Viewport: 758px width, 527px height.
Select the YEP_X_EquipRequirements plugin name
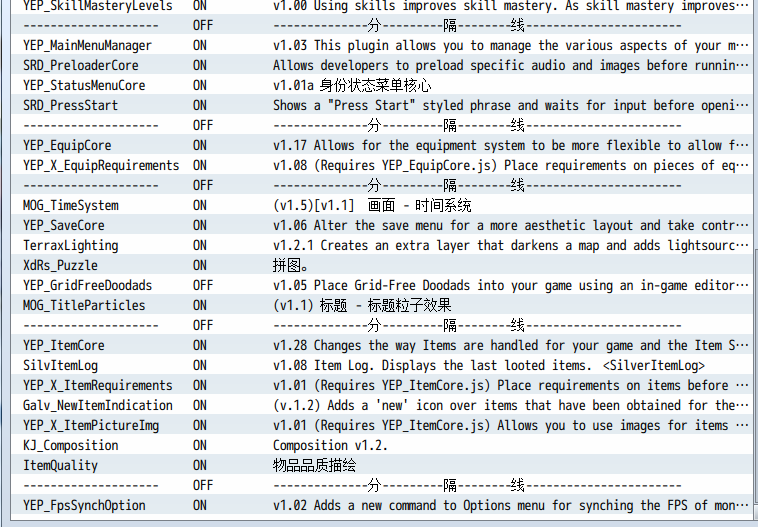point(101,165)
